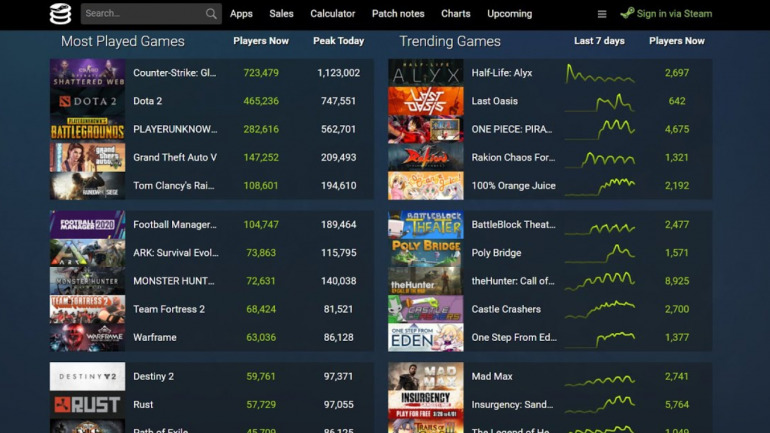Viewport: 770px width, 433px height.
Task: Click the One Step From Eden thumbnail
Action: (426, 337)
